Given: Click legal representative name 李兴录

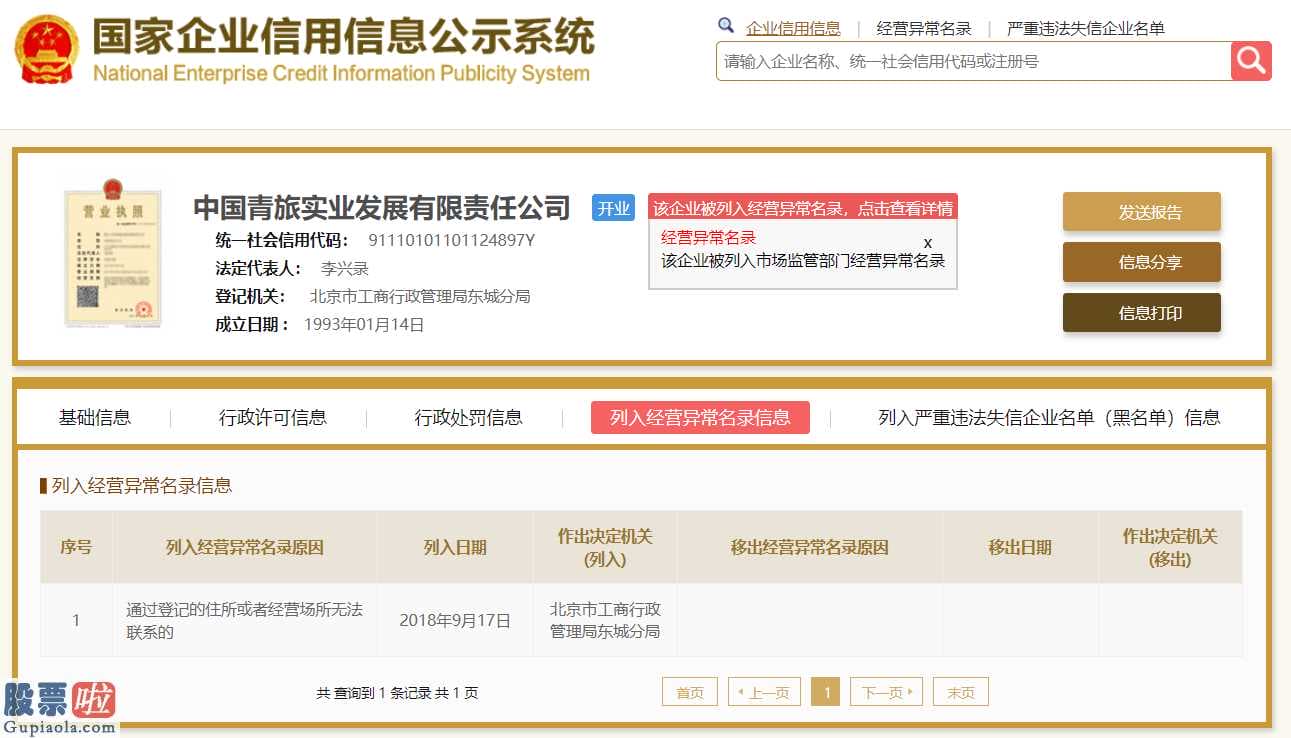Looking at the screenshot, I should (x=345, y=268).
